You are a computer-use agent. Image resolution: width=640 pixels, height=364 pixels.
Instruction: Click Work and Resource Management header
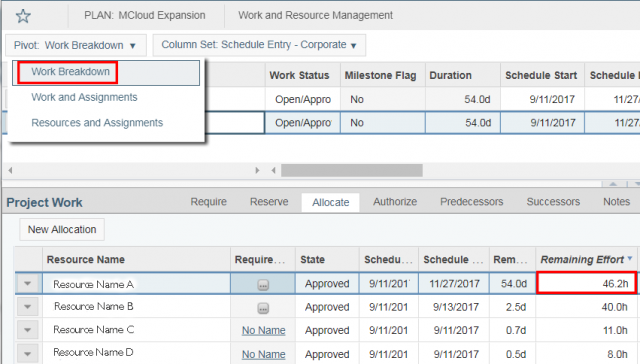[316, 16]
